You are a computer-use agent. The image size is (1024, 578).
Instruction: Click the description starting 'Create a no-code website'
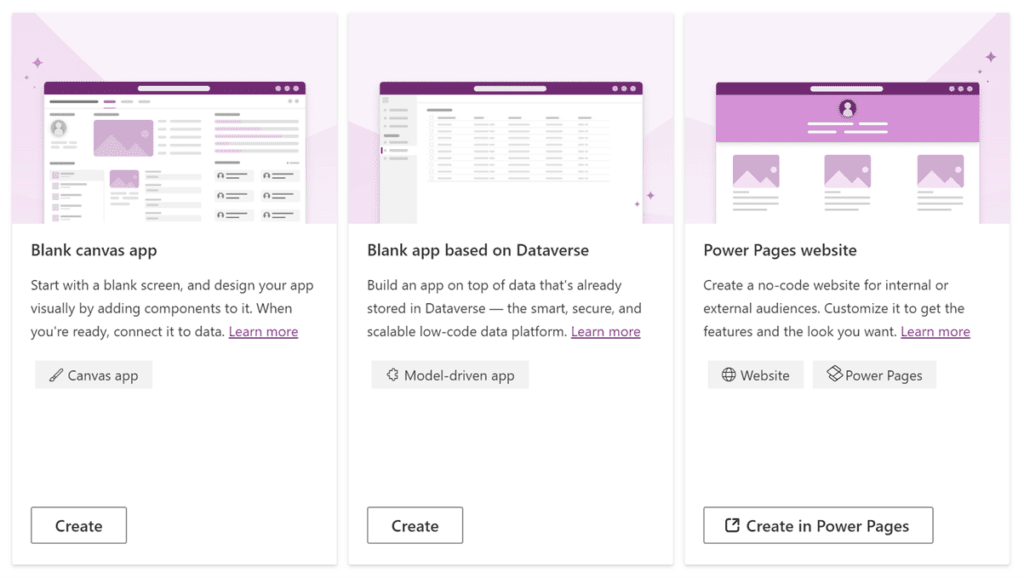coord(837,308)
